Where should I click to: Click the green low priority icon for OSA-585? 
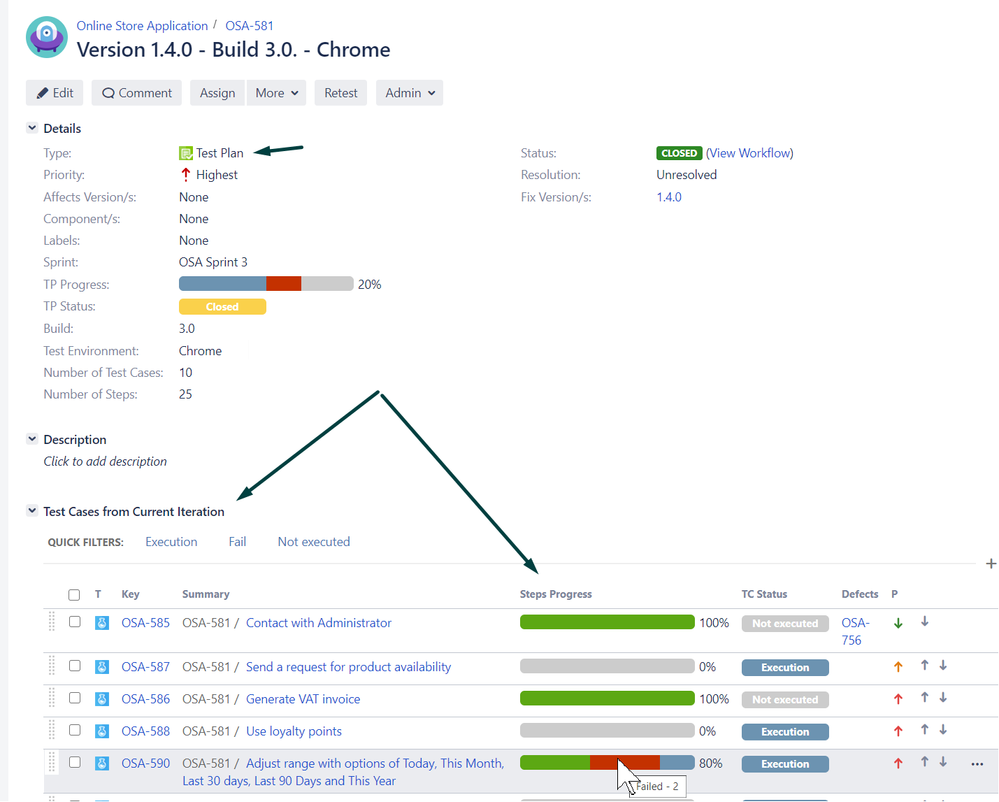click(x=898, y=623)
